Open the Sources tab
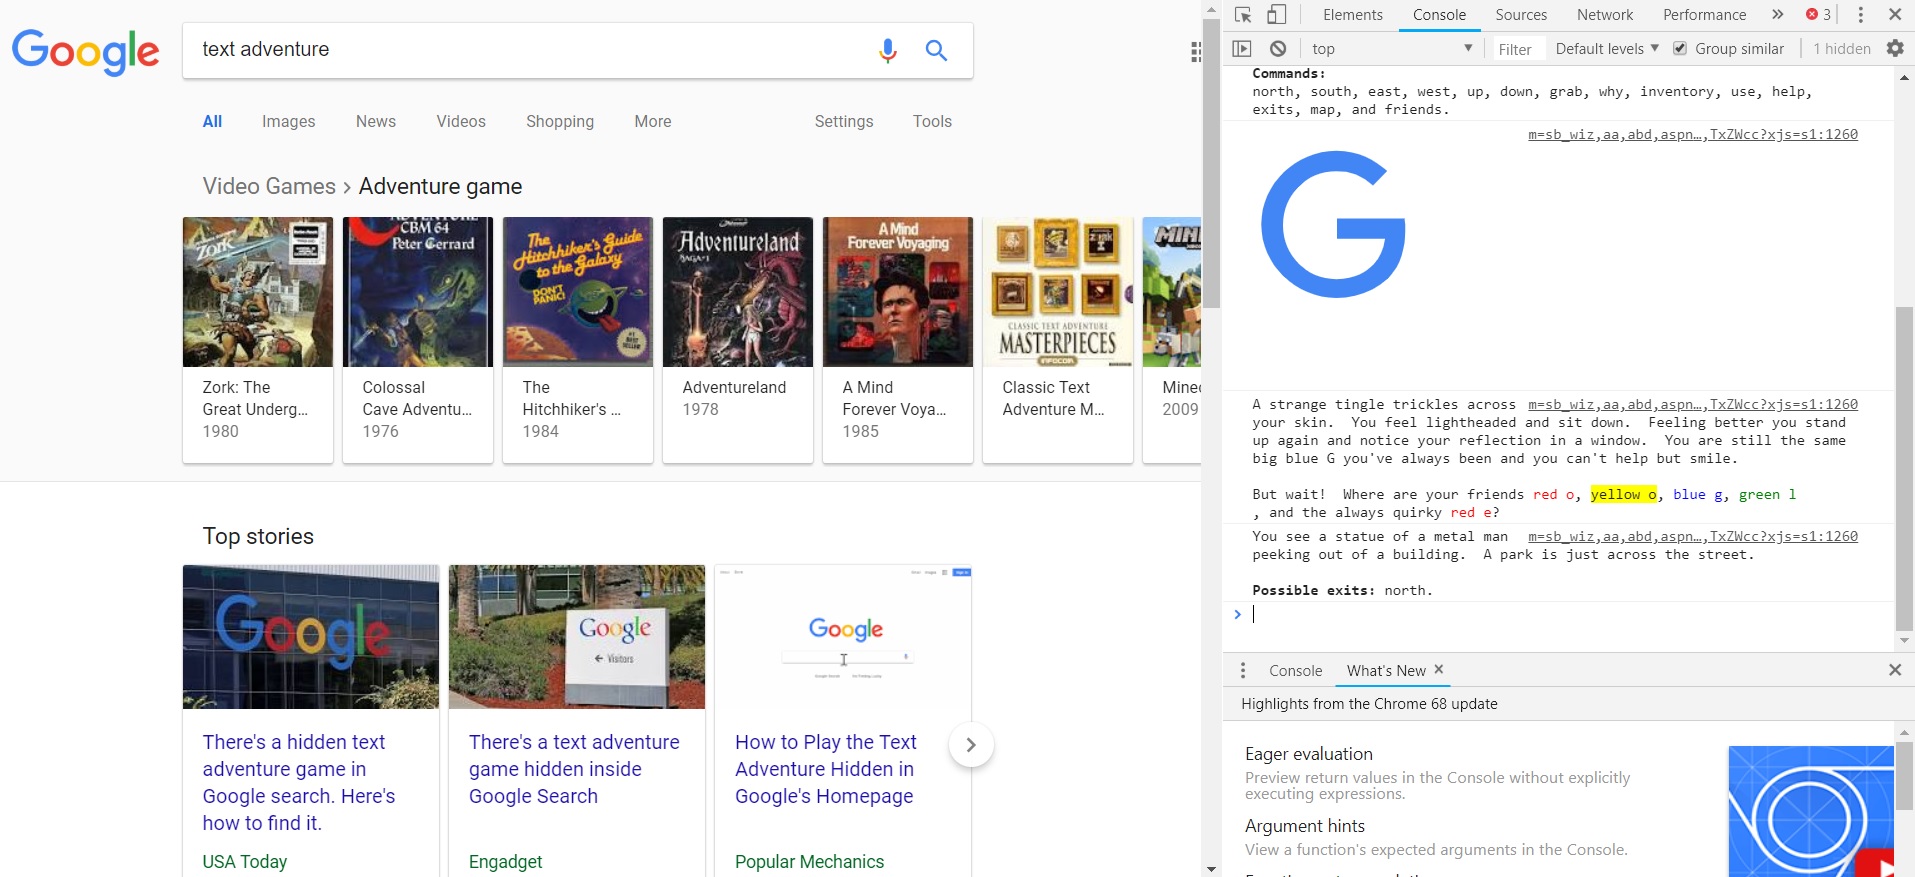This screenshot has height=877, width=1915. tap(1521, 15)
